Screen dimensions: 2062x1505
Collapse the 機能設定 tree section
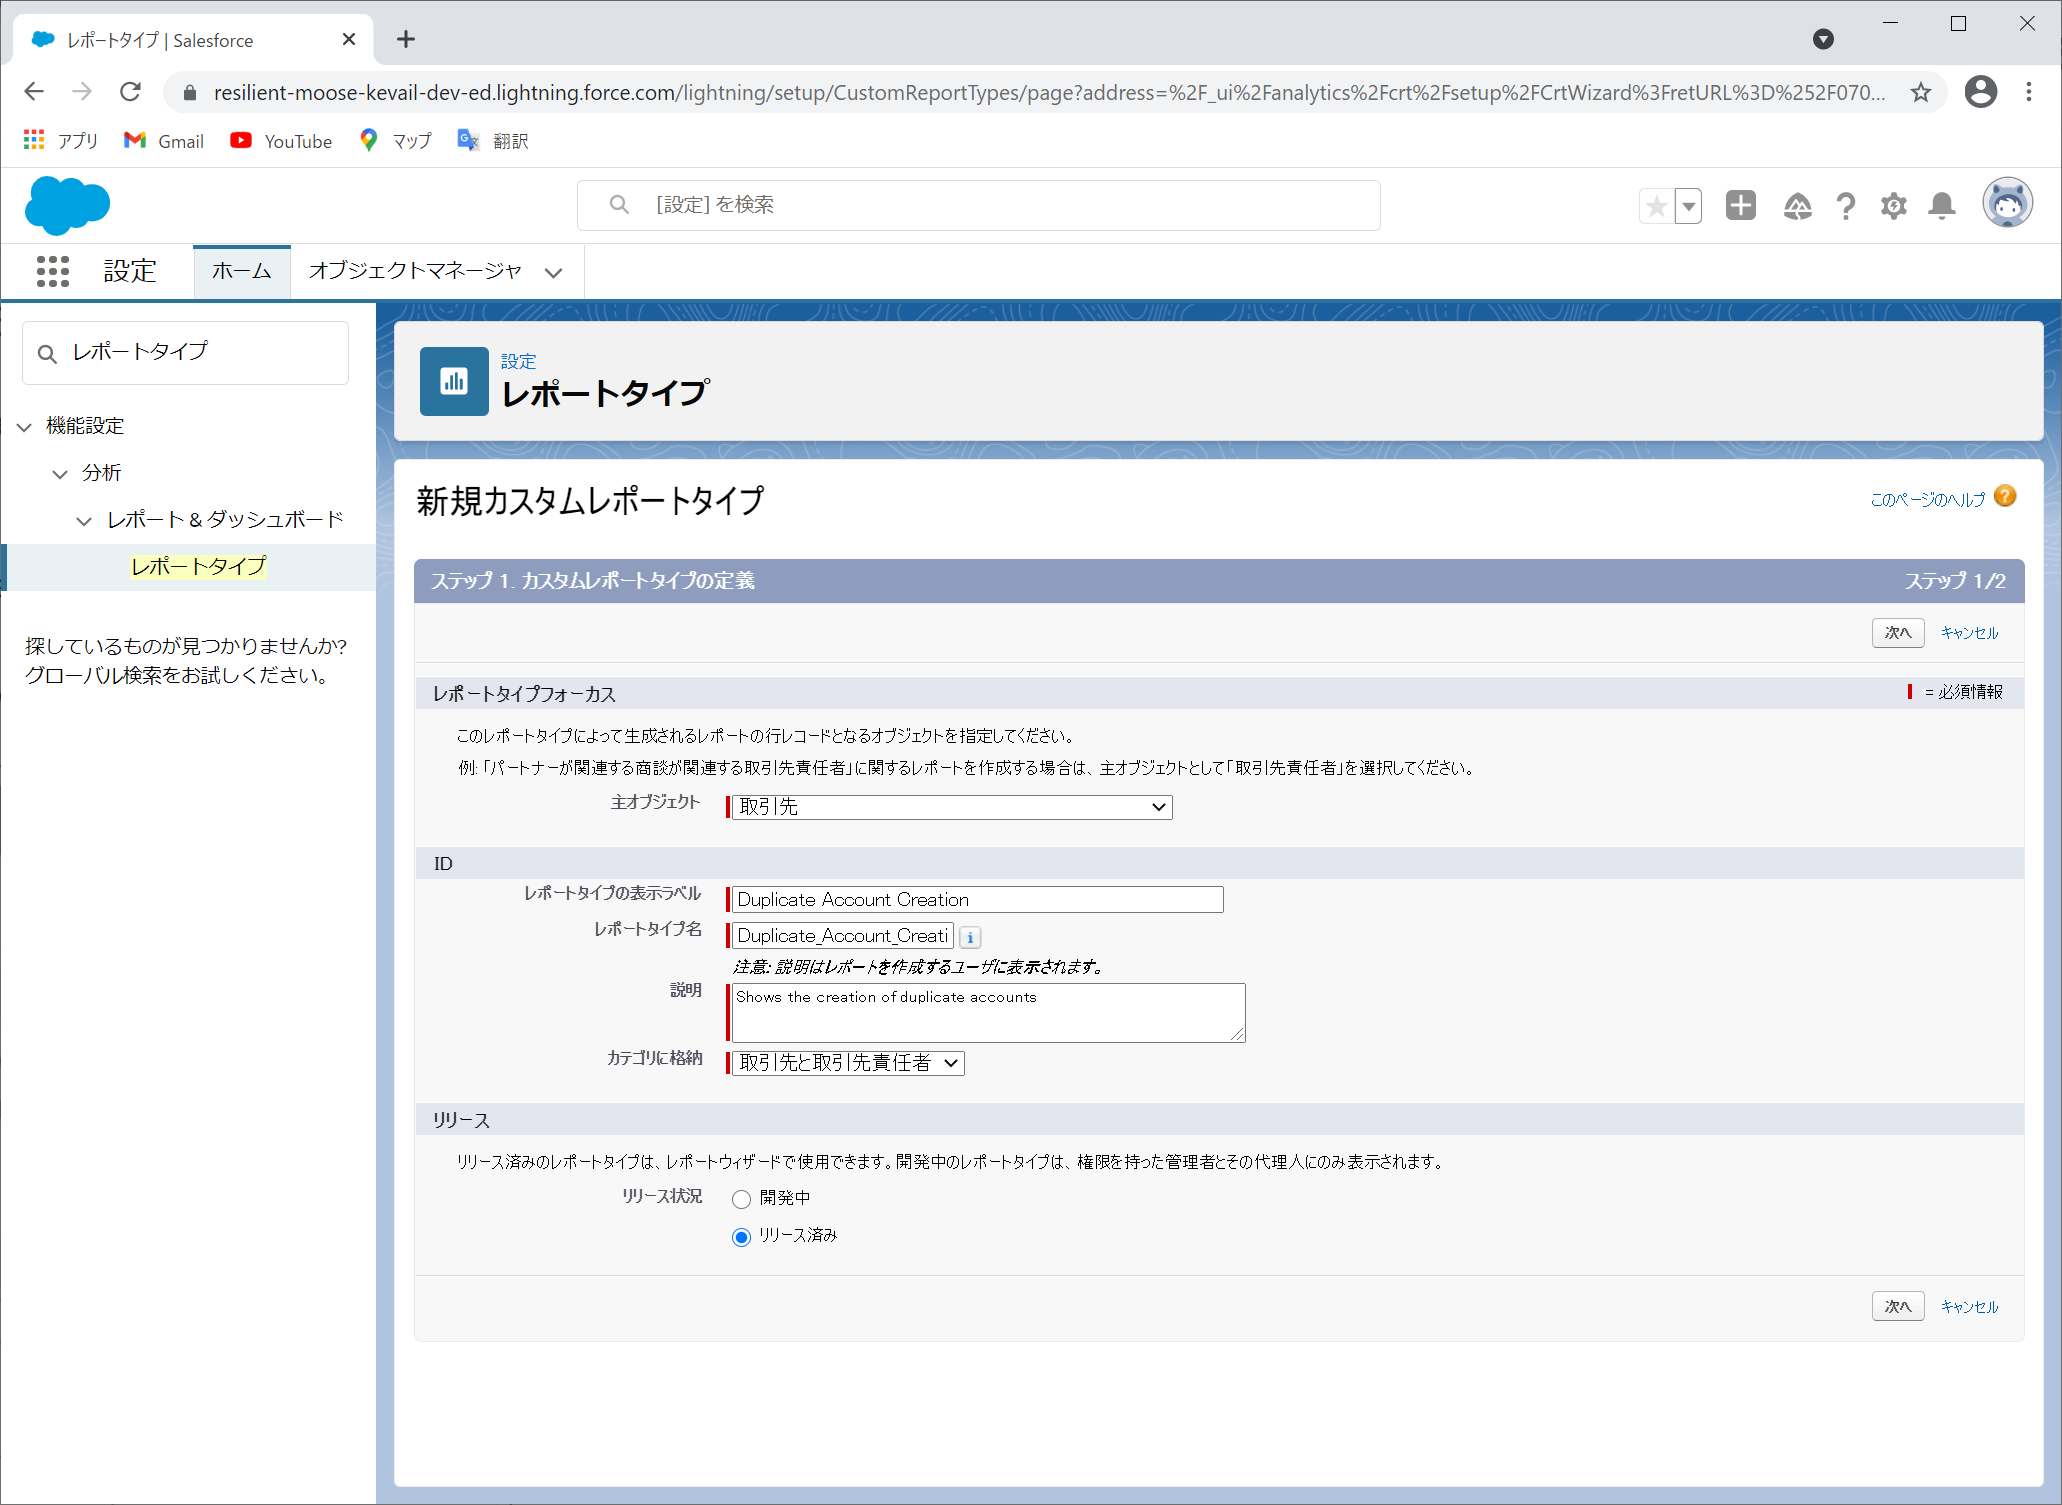(x=24, y=427)
